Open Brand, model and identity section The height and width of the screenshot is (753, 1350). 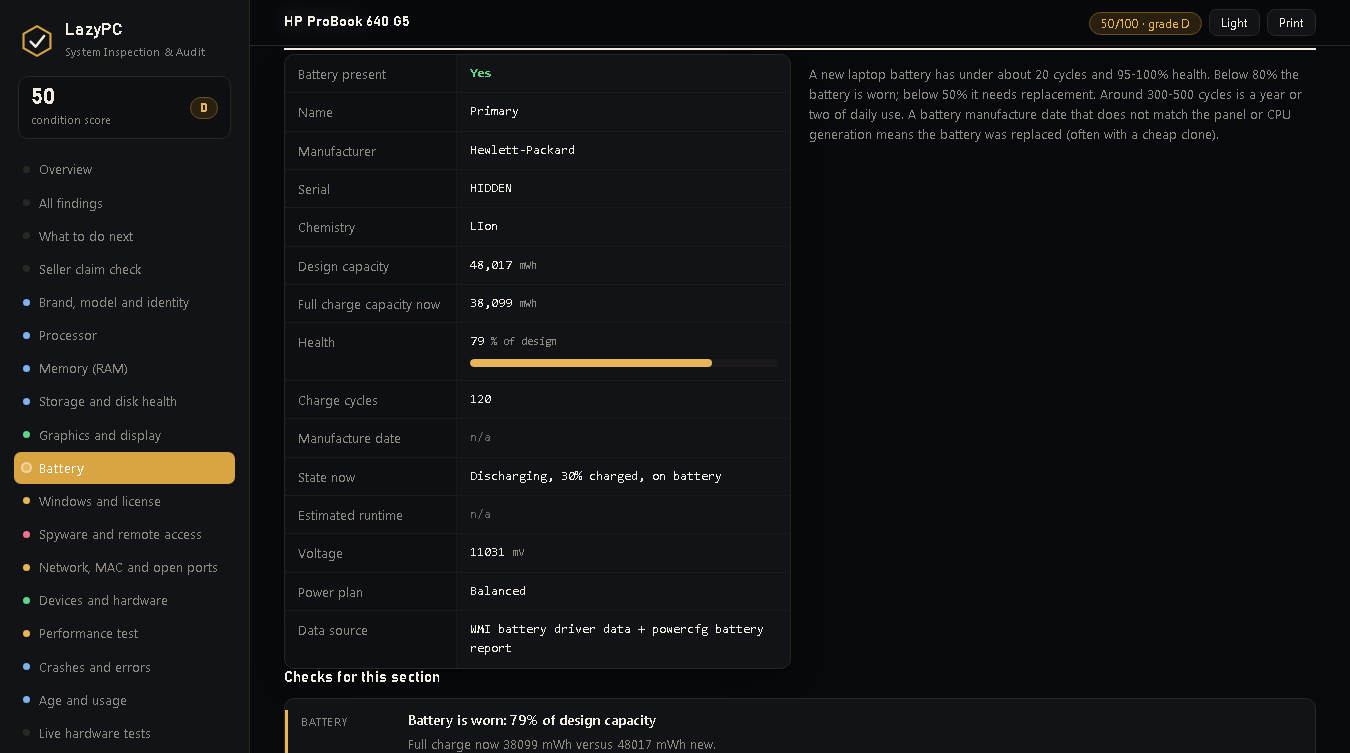point(124,302)
